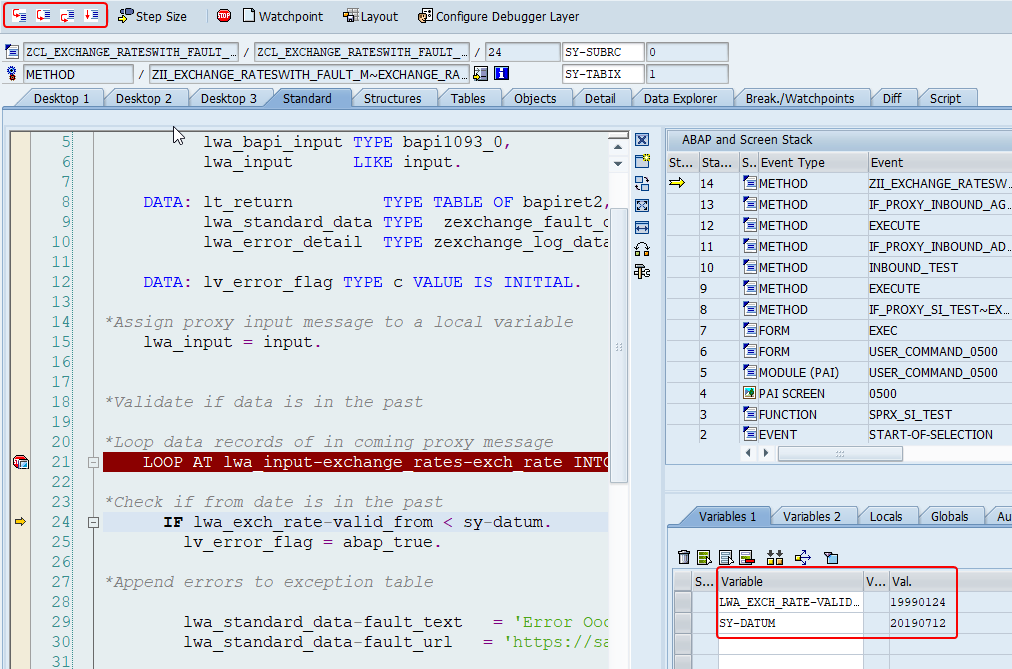Click the program source icon beside ZCL_EXCHANGE_RATESWITH_FAULT field

point(12,52)
